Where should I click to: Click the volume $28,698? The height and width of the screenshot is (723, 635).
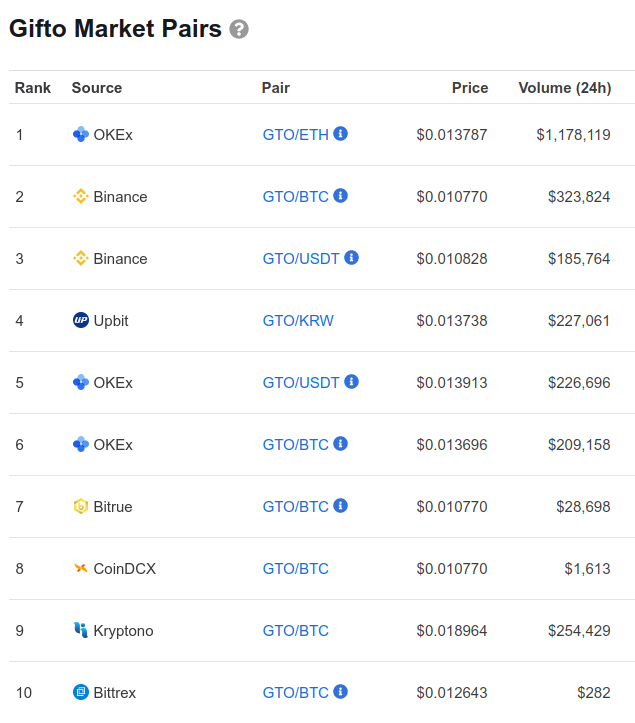pos(583,507)
